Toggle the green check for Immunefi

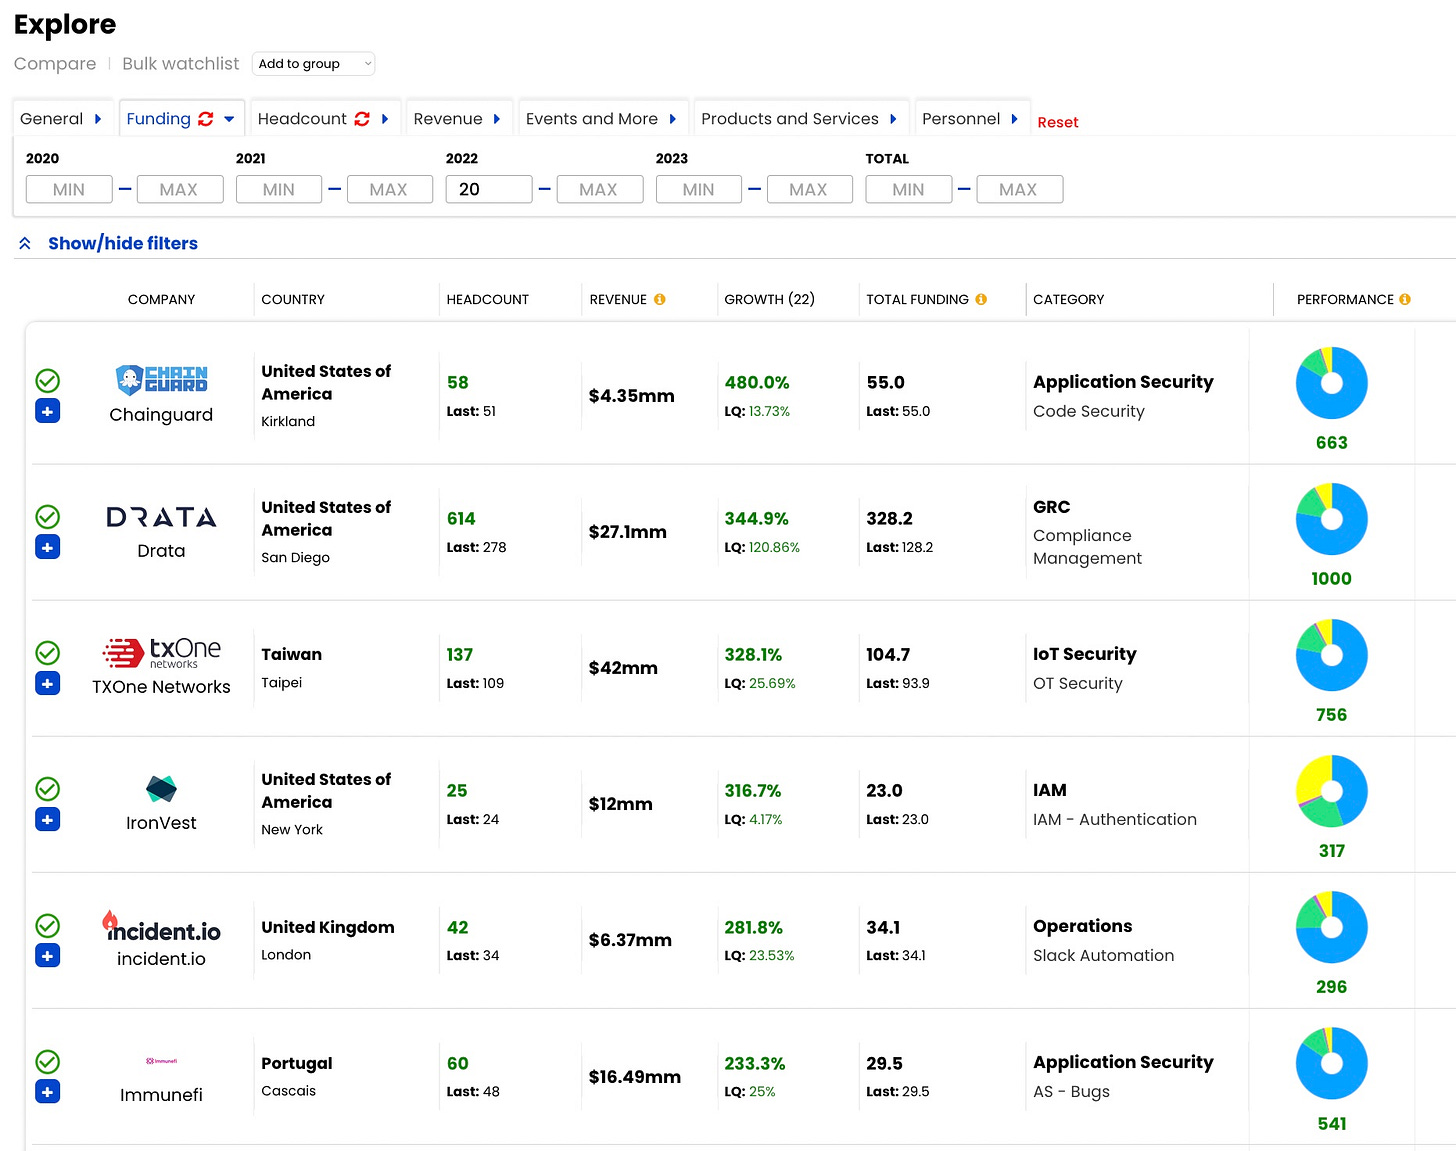48,1061
